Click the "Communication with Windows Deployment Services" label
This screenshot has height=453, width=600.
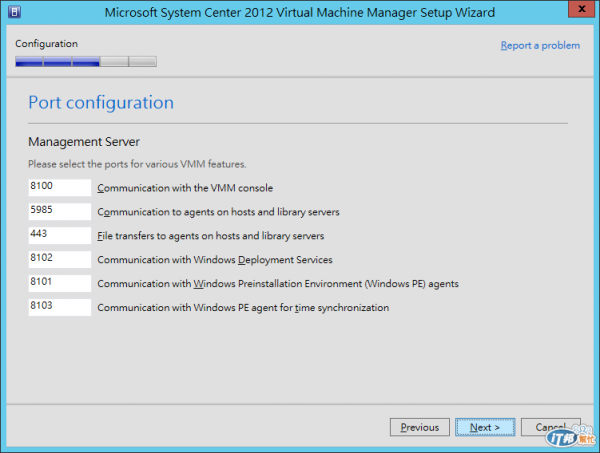click(216, 260)
